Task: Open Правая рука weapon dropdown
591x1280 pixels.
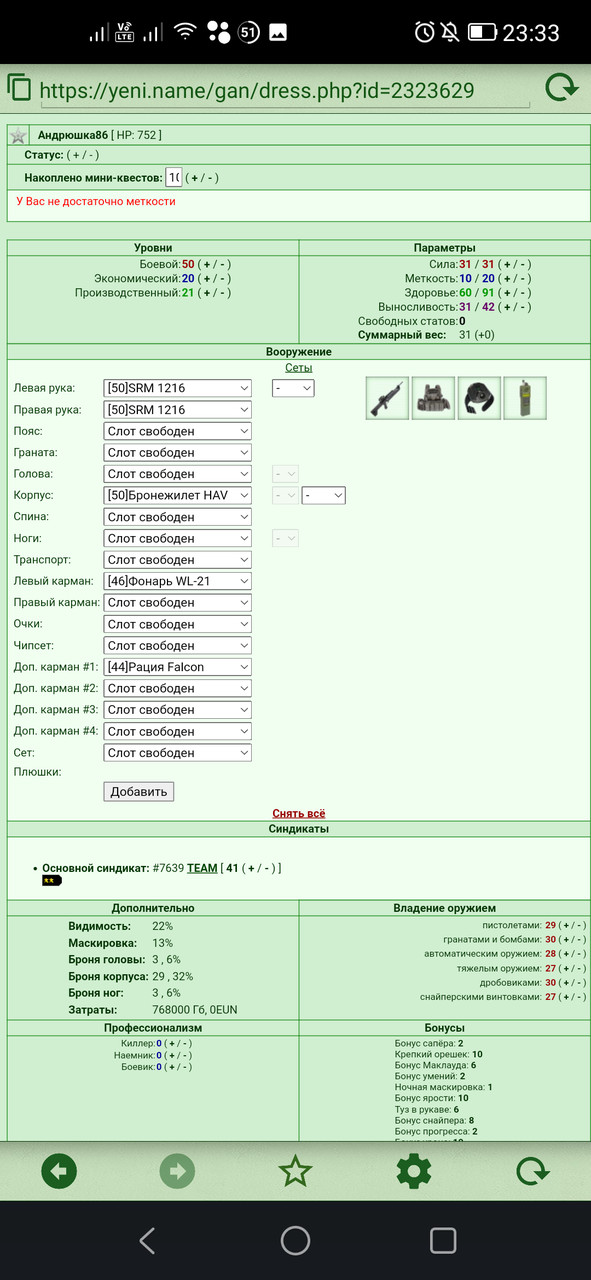Action: (x=177, y=410)
